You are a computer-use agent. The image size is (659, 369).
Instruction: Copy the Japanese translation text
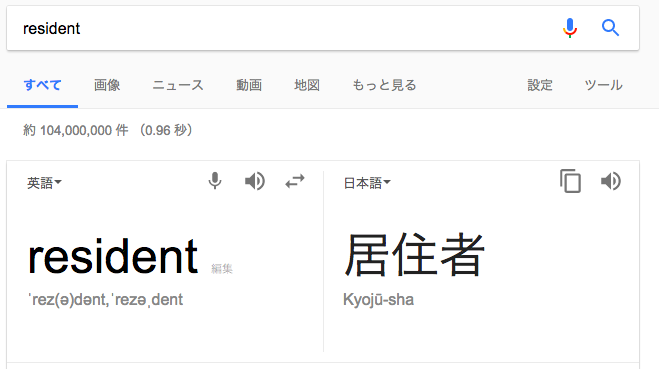click(570, 181)
